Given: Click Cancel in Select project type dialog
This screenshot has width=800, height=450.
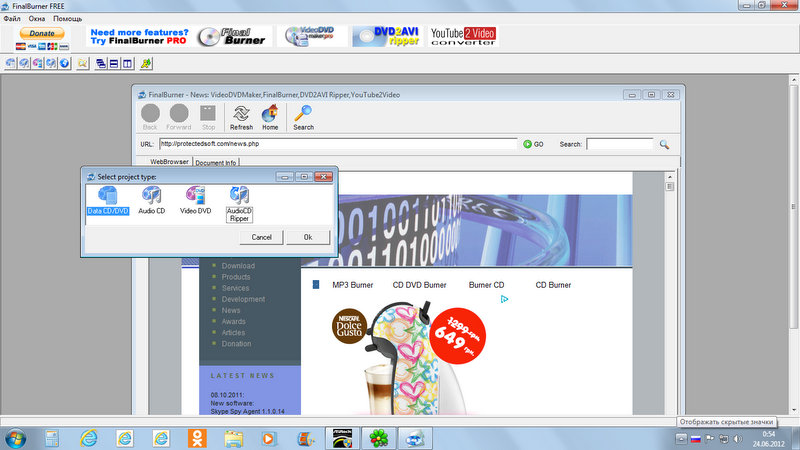Looking at the screenshot, I should point(261,237).
